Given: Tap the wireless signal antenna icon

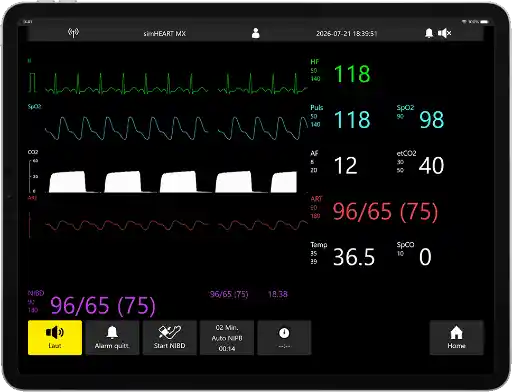Looking at the screenshot, I should point(73,33).
